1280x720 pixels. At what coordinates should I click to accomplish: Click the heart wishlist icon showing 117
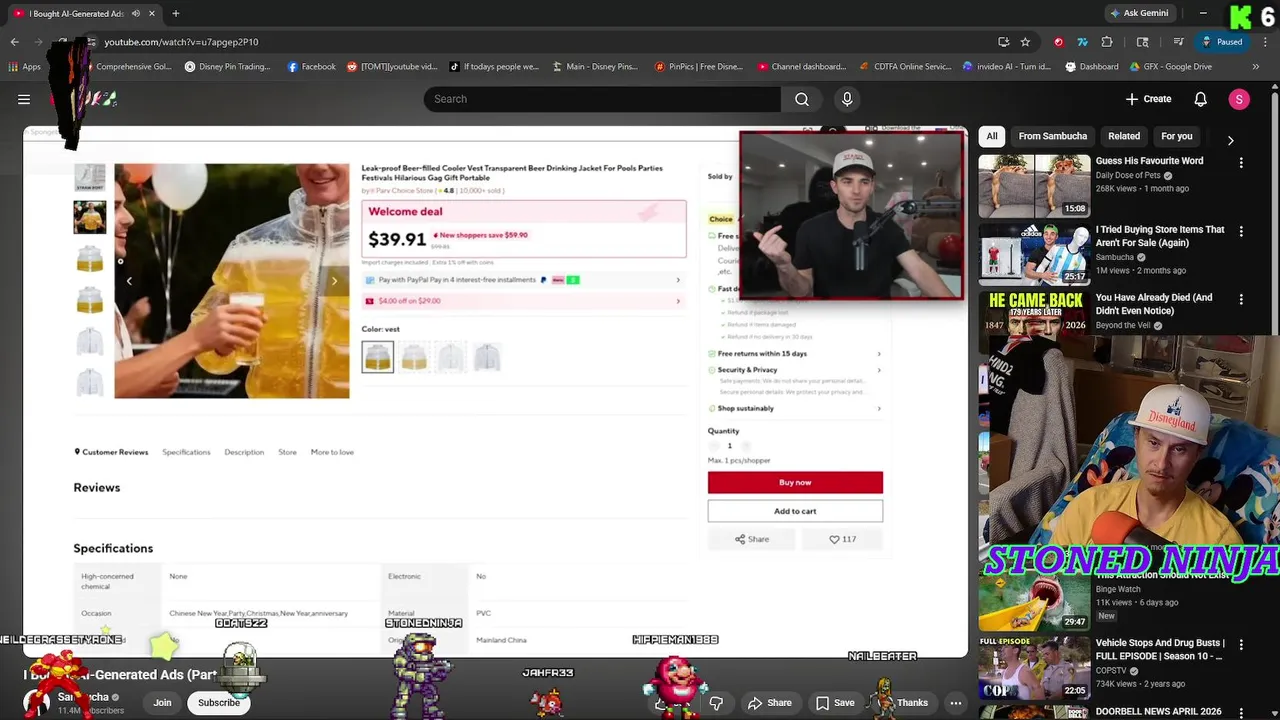click(x=842, y=539)
